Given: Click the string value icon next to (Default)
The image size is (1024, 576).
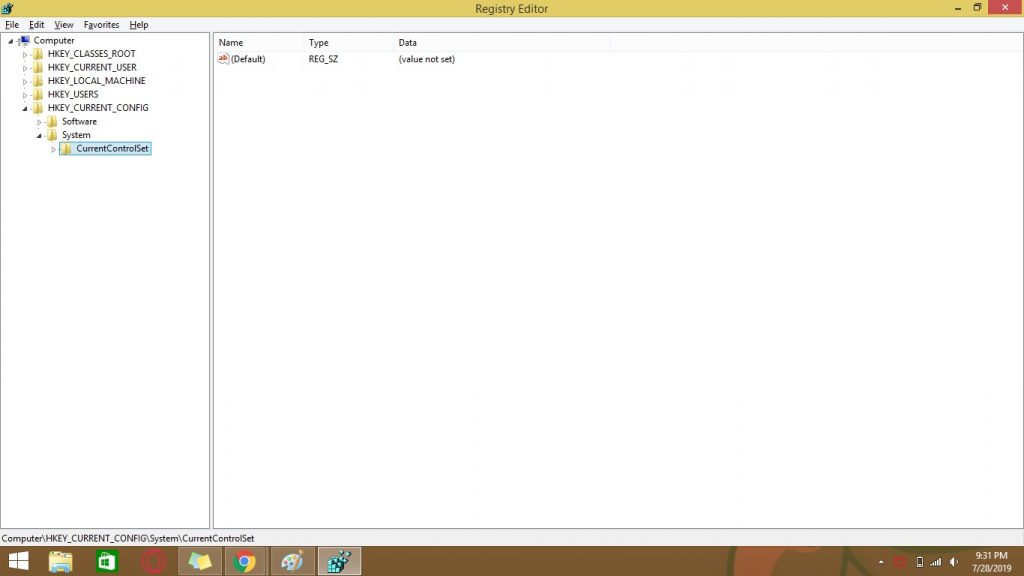Looking at the screenshot, I should pos(223,59).
